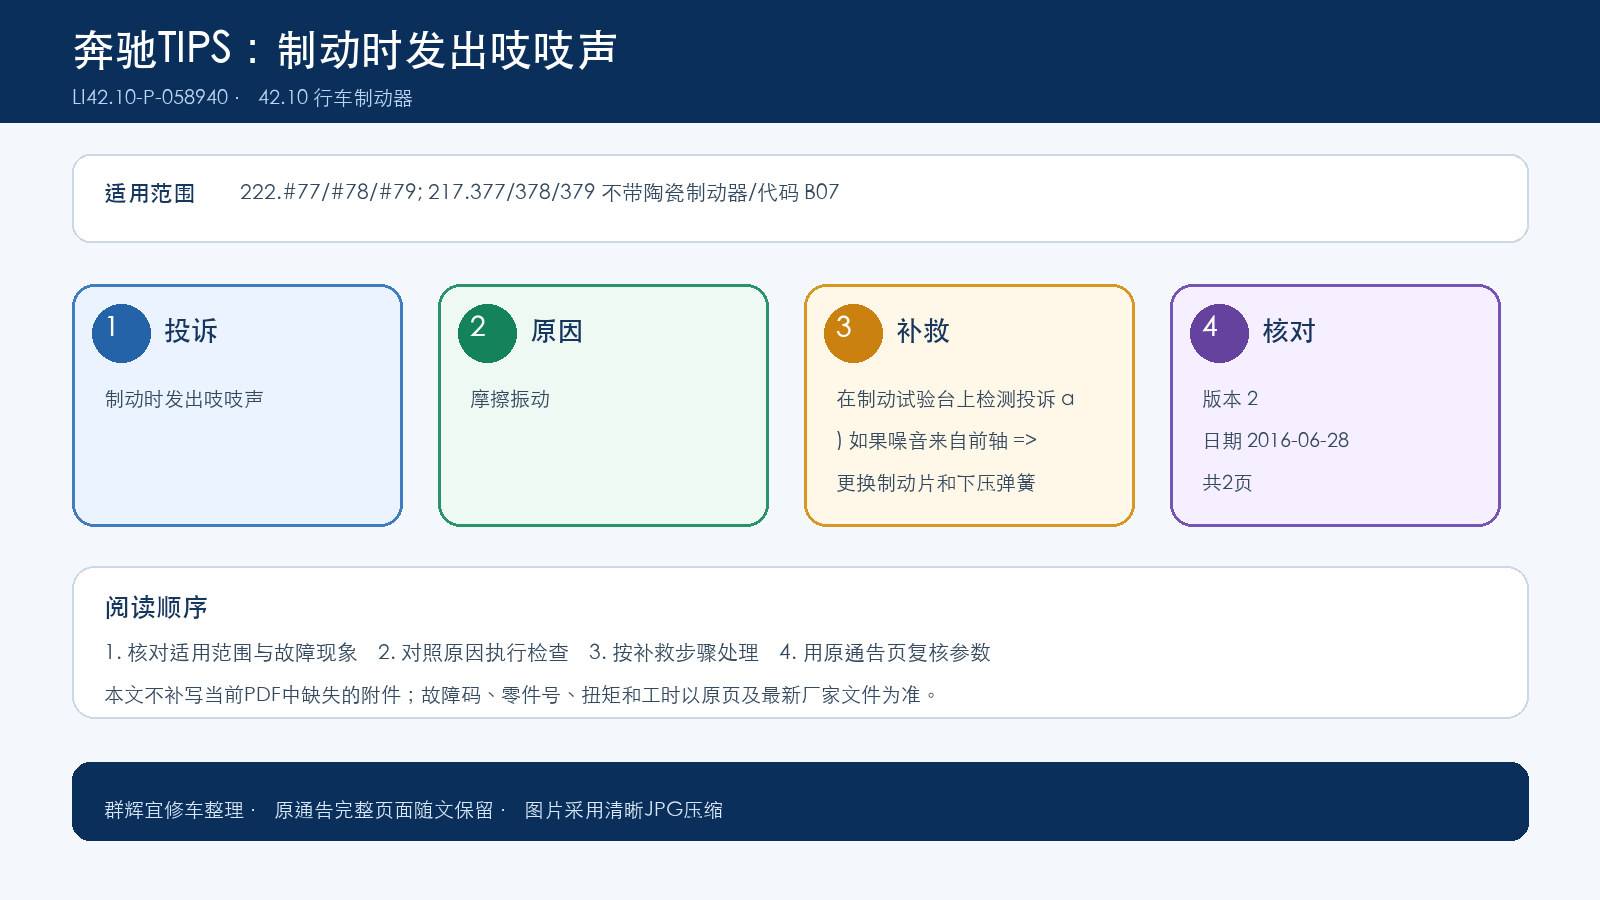Click the green number 2 circle badge
This screenshot has width=1600, height=900.
487,333
